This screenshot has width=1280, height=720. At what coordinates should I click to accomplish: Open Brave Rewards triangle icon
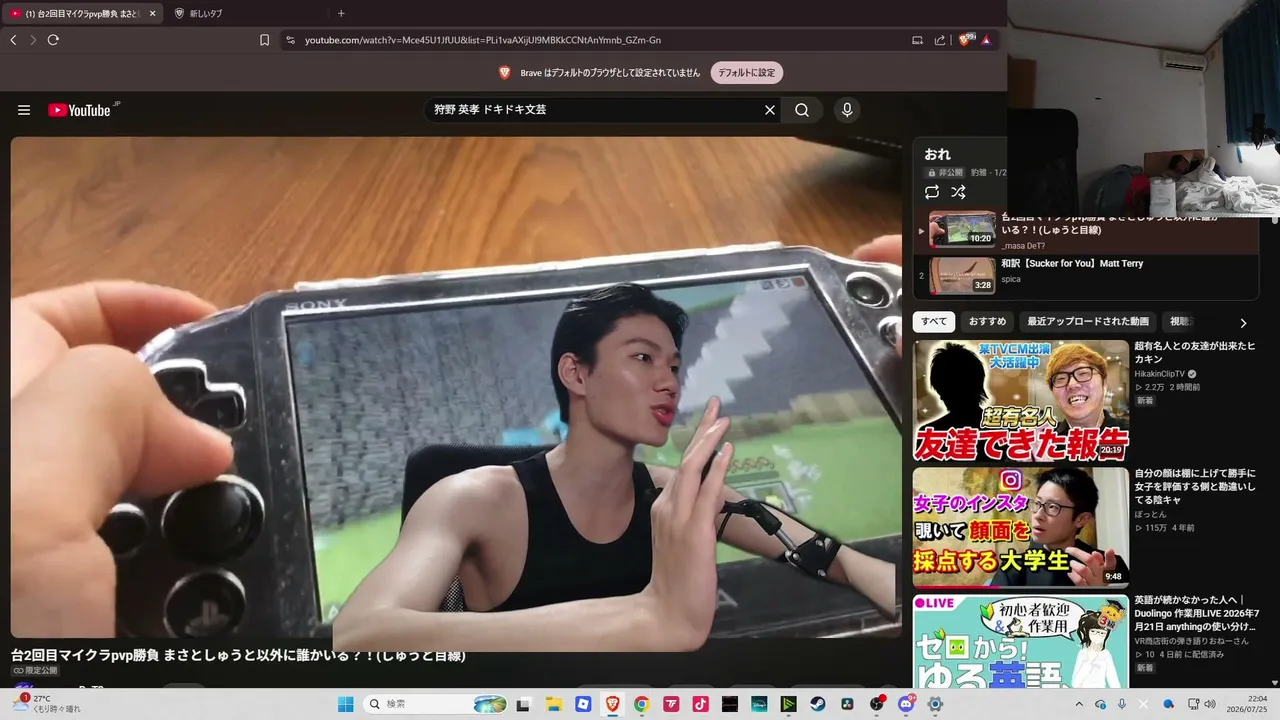coord(986,40)
